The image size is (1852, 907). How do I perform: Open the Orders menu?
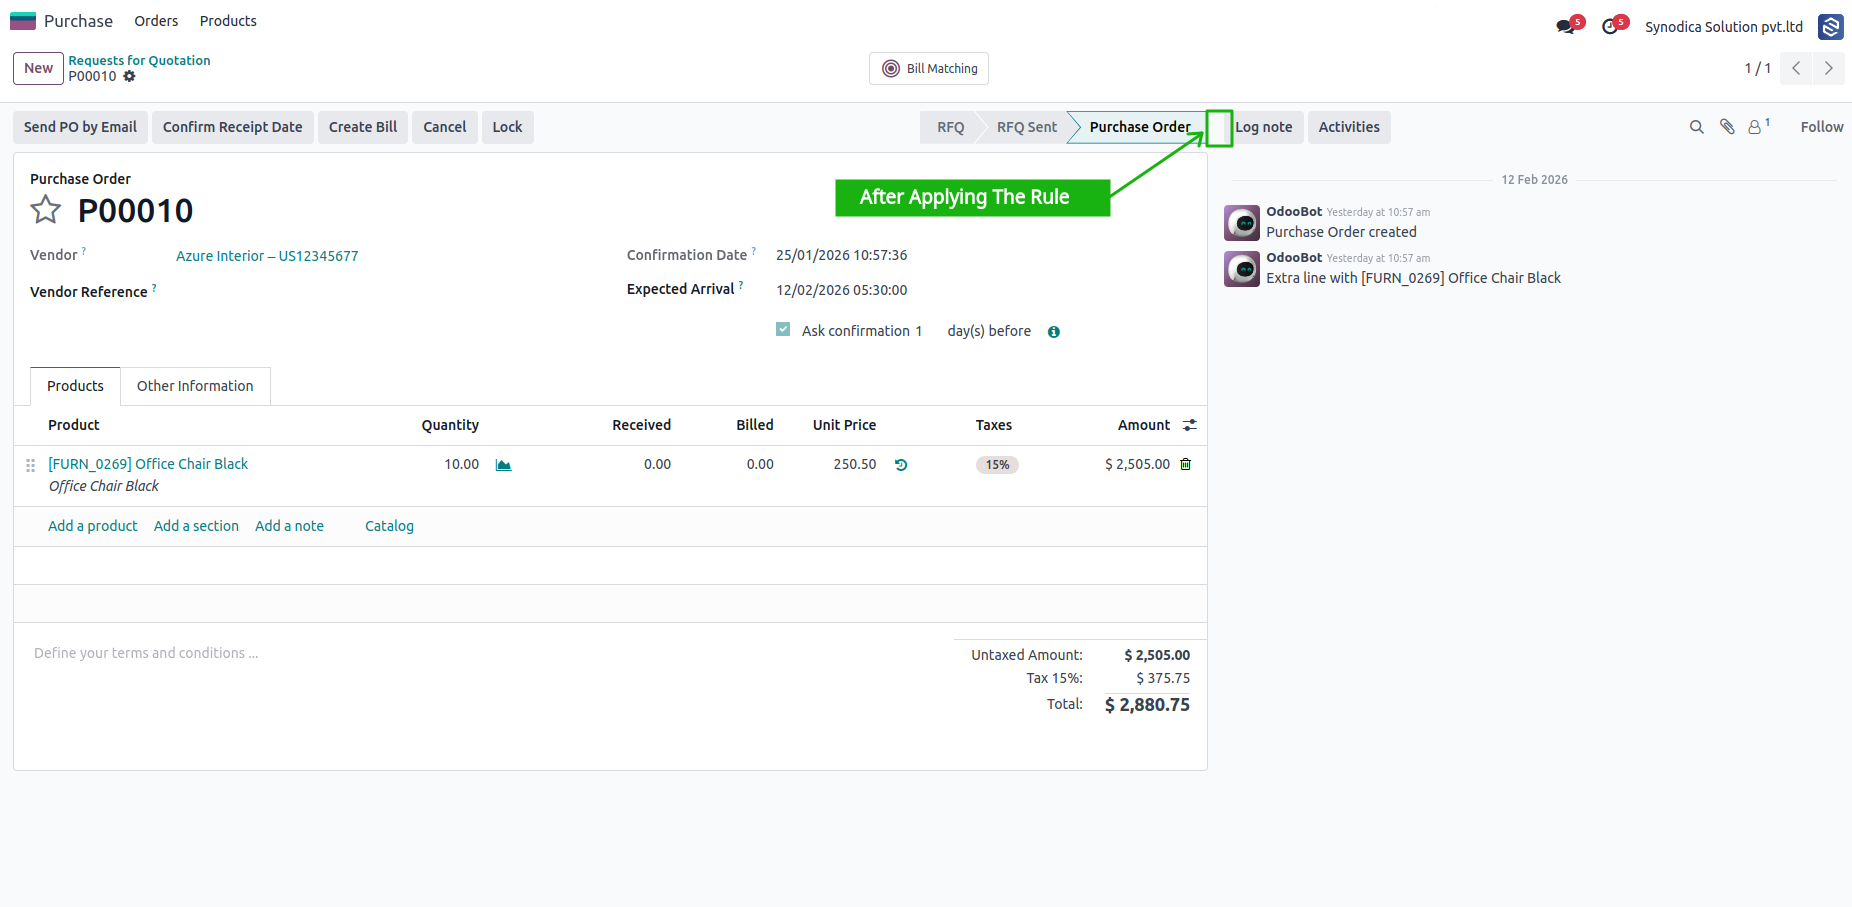click(x=156, y=21)
